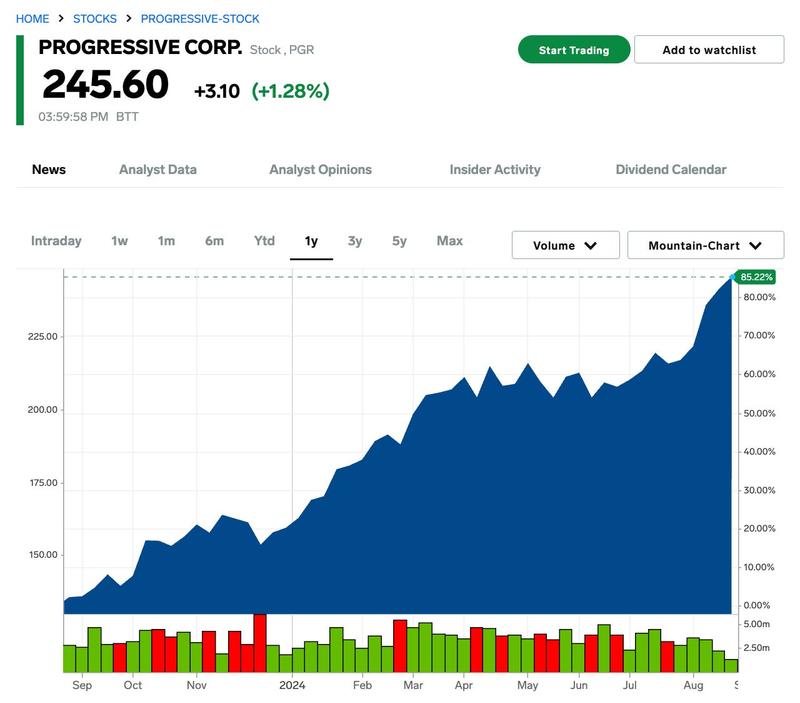Expand the Volume dropdown
The width and height of the screenshot is (800, 703).
[566, 245]
